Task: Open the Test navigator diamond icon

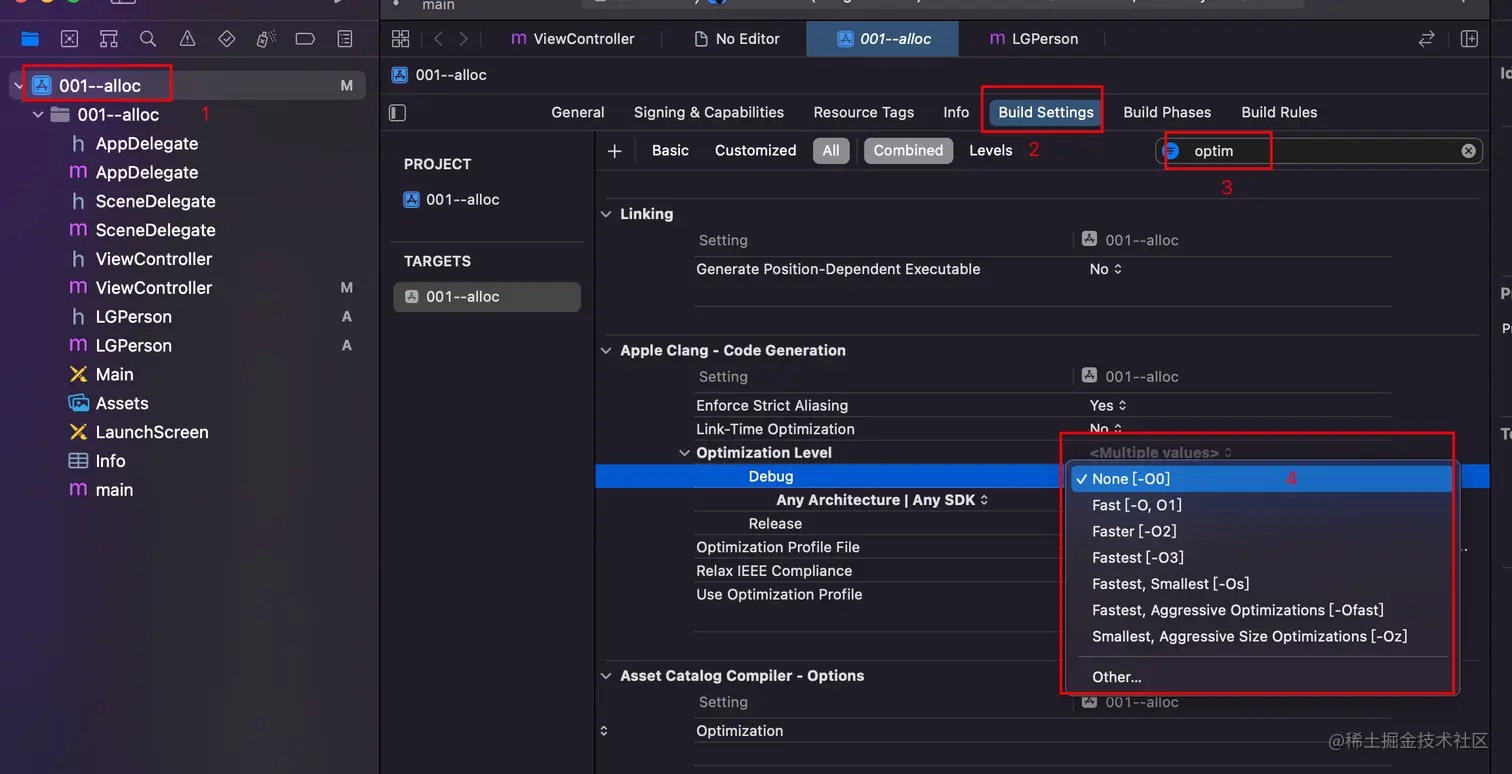Action: coord(227,39)
